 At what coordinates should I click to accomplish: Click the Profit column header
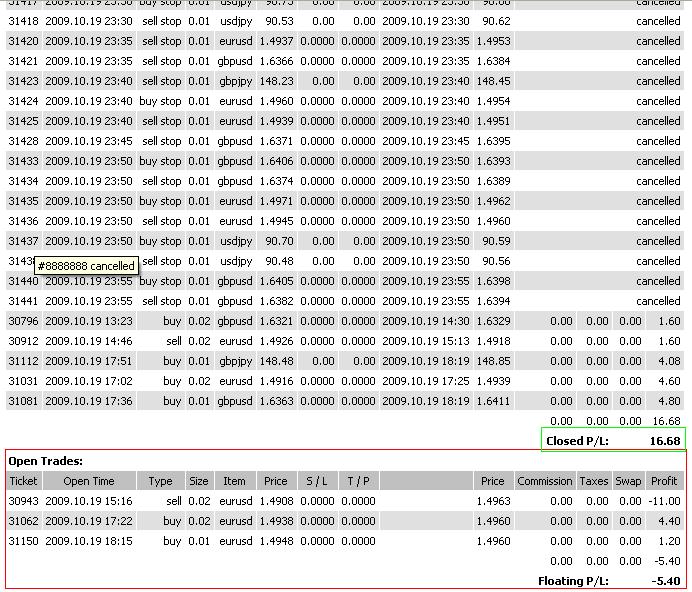tap(664, 481)
